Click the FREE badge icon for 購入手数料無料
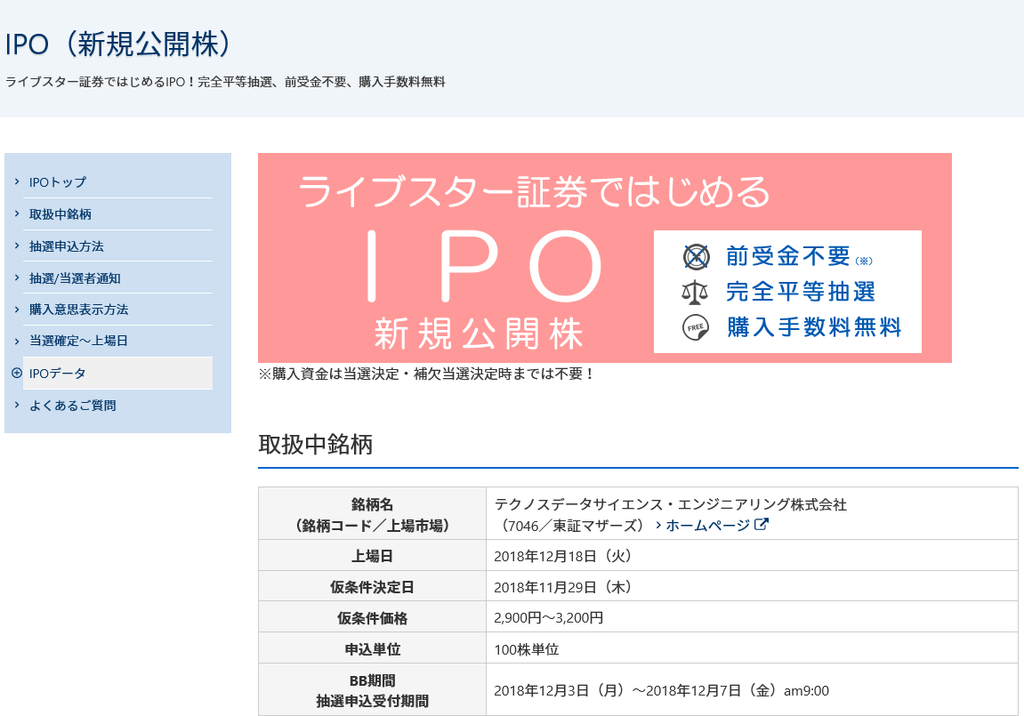This screenshot has width=1024, height=716. point(696,327)
